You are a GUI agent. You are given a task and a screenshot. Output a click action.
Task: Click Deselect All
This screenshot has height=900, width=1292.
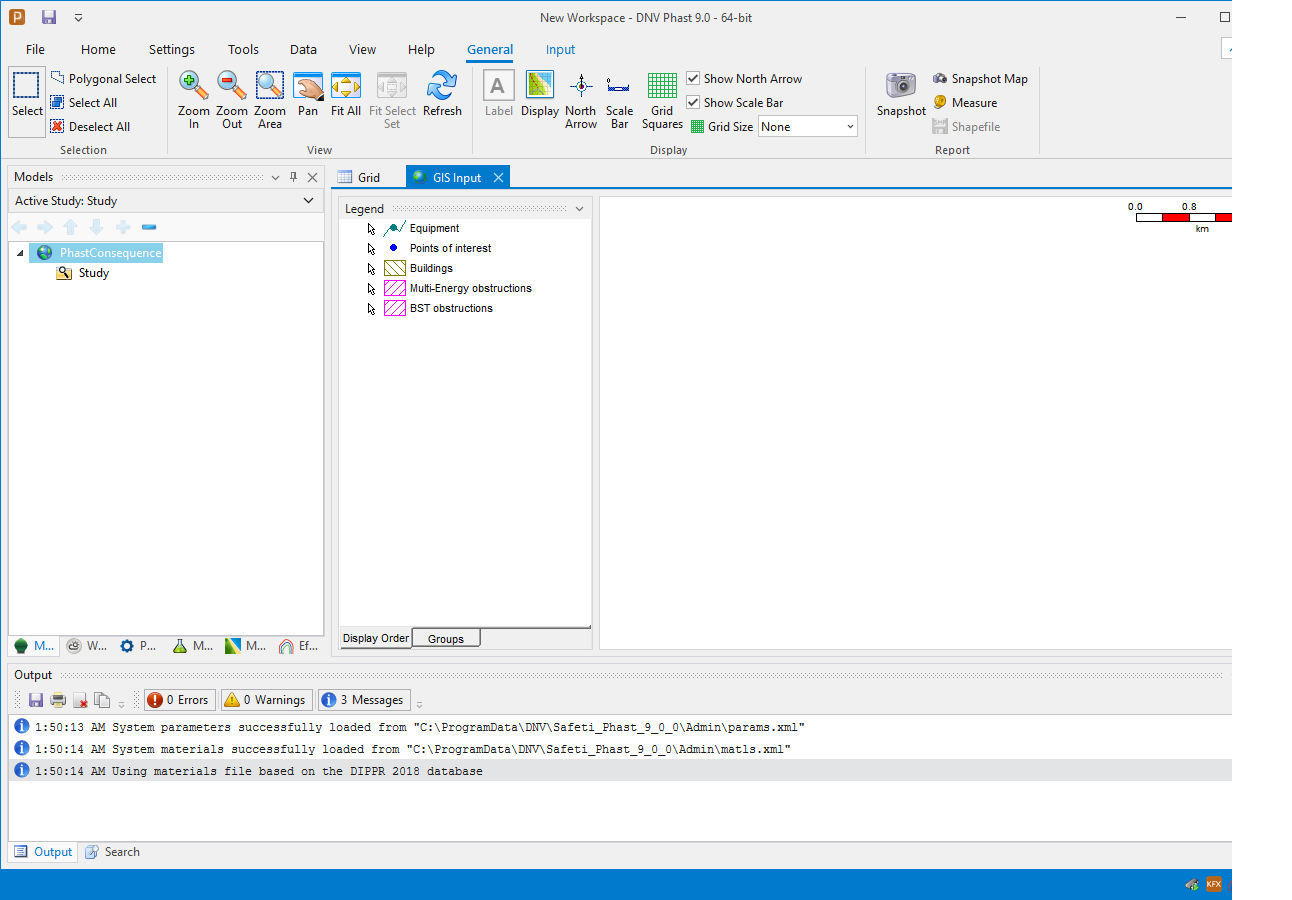click(90, 127)
